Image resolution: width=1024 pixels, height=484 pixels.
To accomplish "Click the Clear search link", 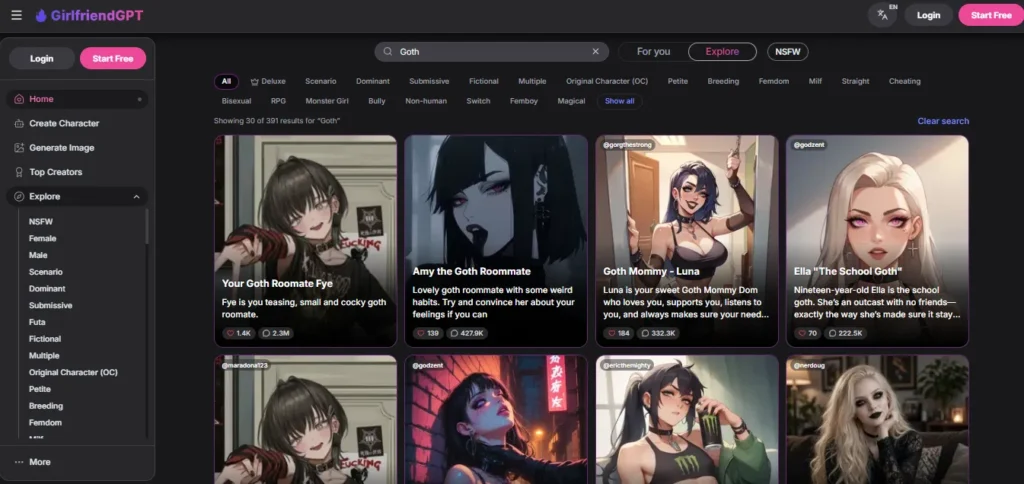I will (943, 121).
